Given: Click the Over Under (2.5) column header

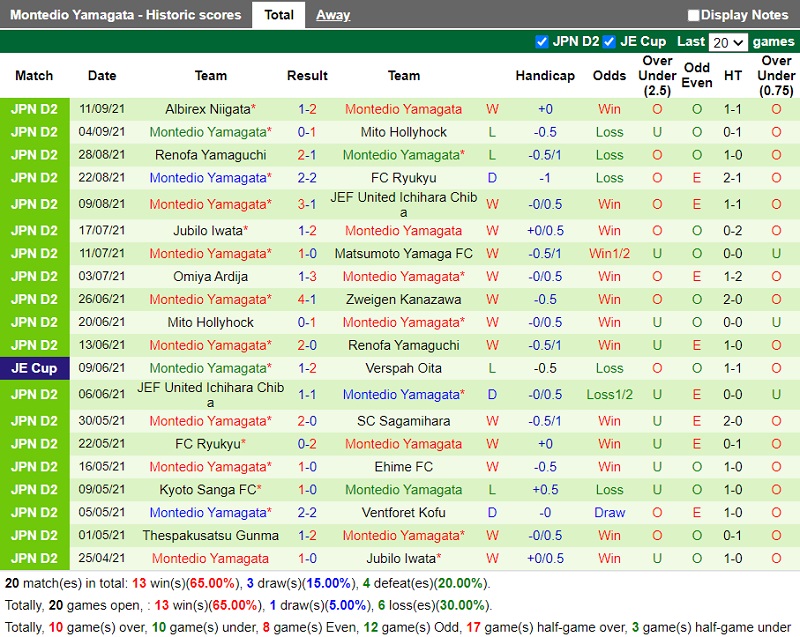Looking at the screenshot, I should pos(657,76).
